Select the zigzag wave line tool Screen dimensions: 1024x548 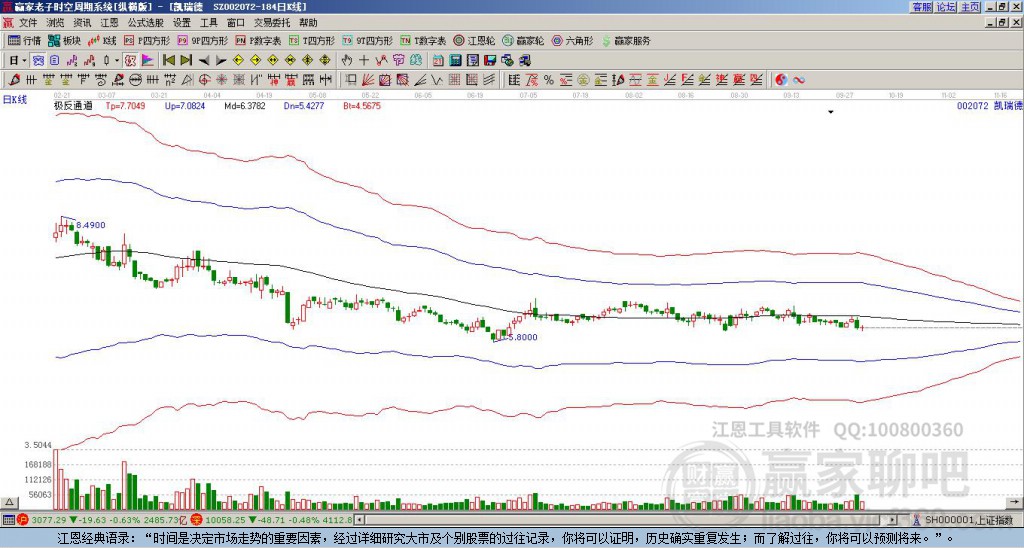click(436, 80)
